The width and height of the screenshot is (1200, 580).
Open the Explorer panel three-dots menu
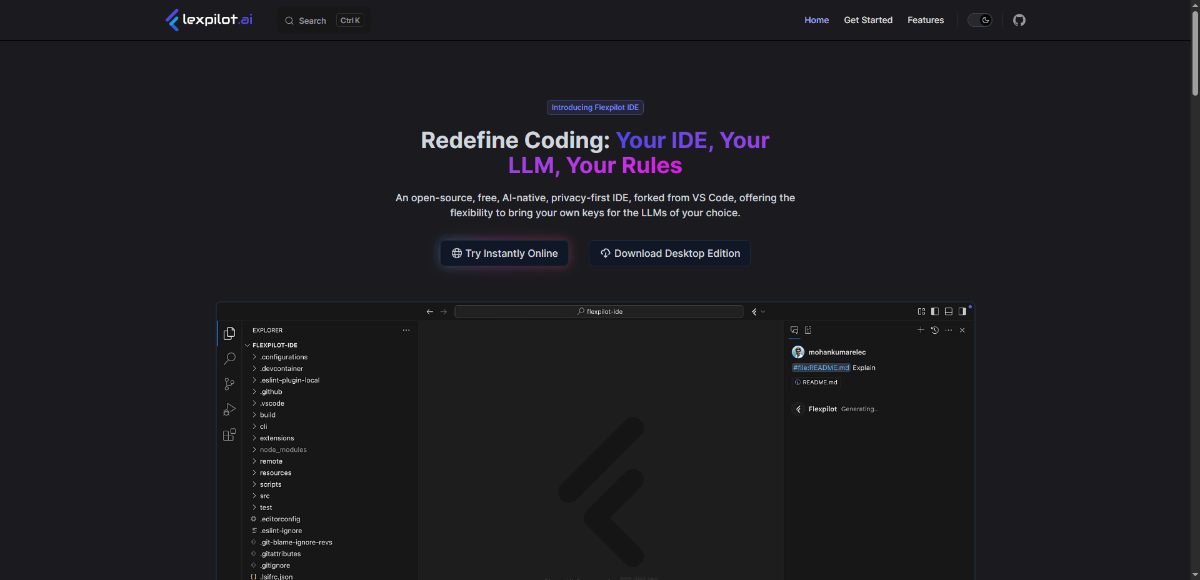point(406,330)
